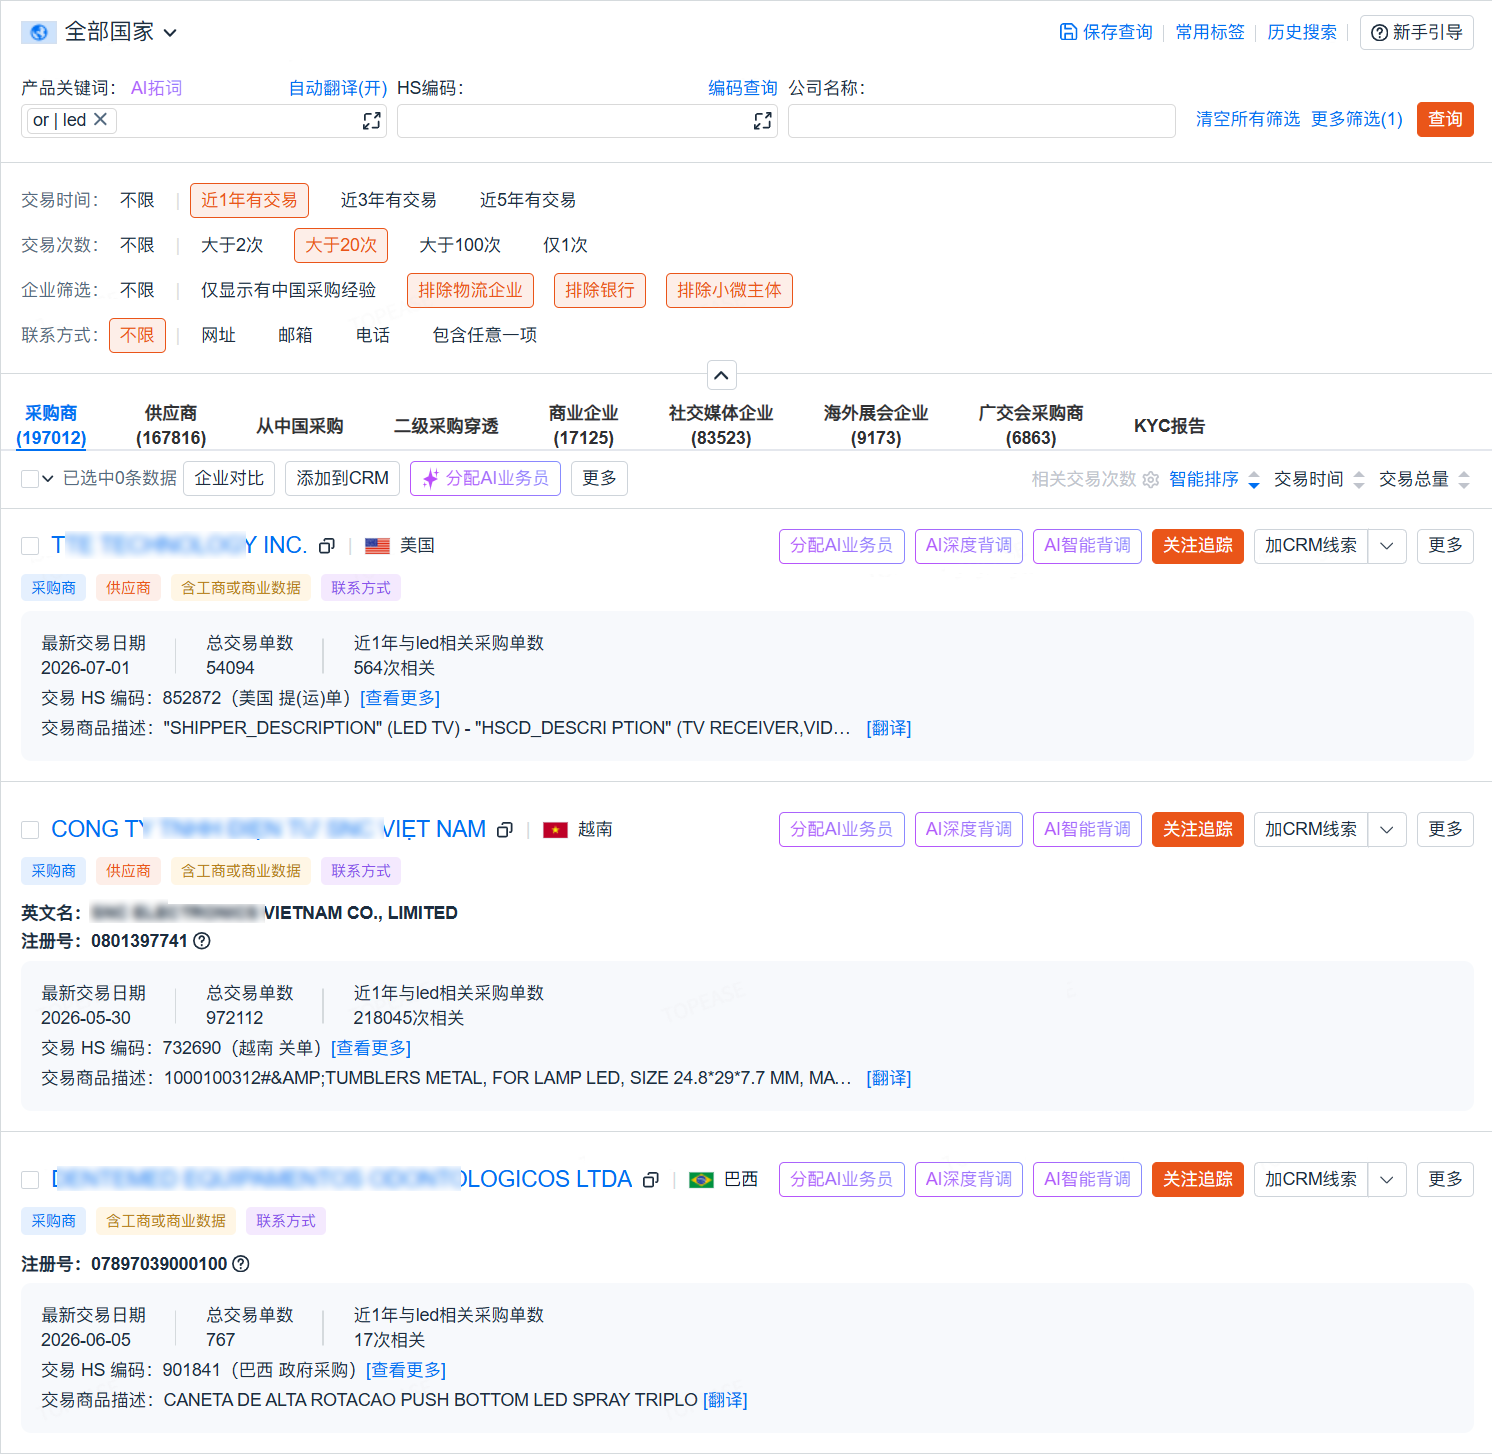
Task: Open 更多 menu for the 巴西 company
Action: (x=1445, y=1180)
